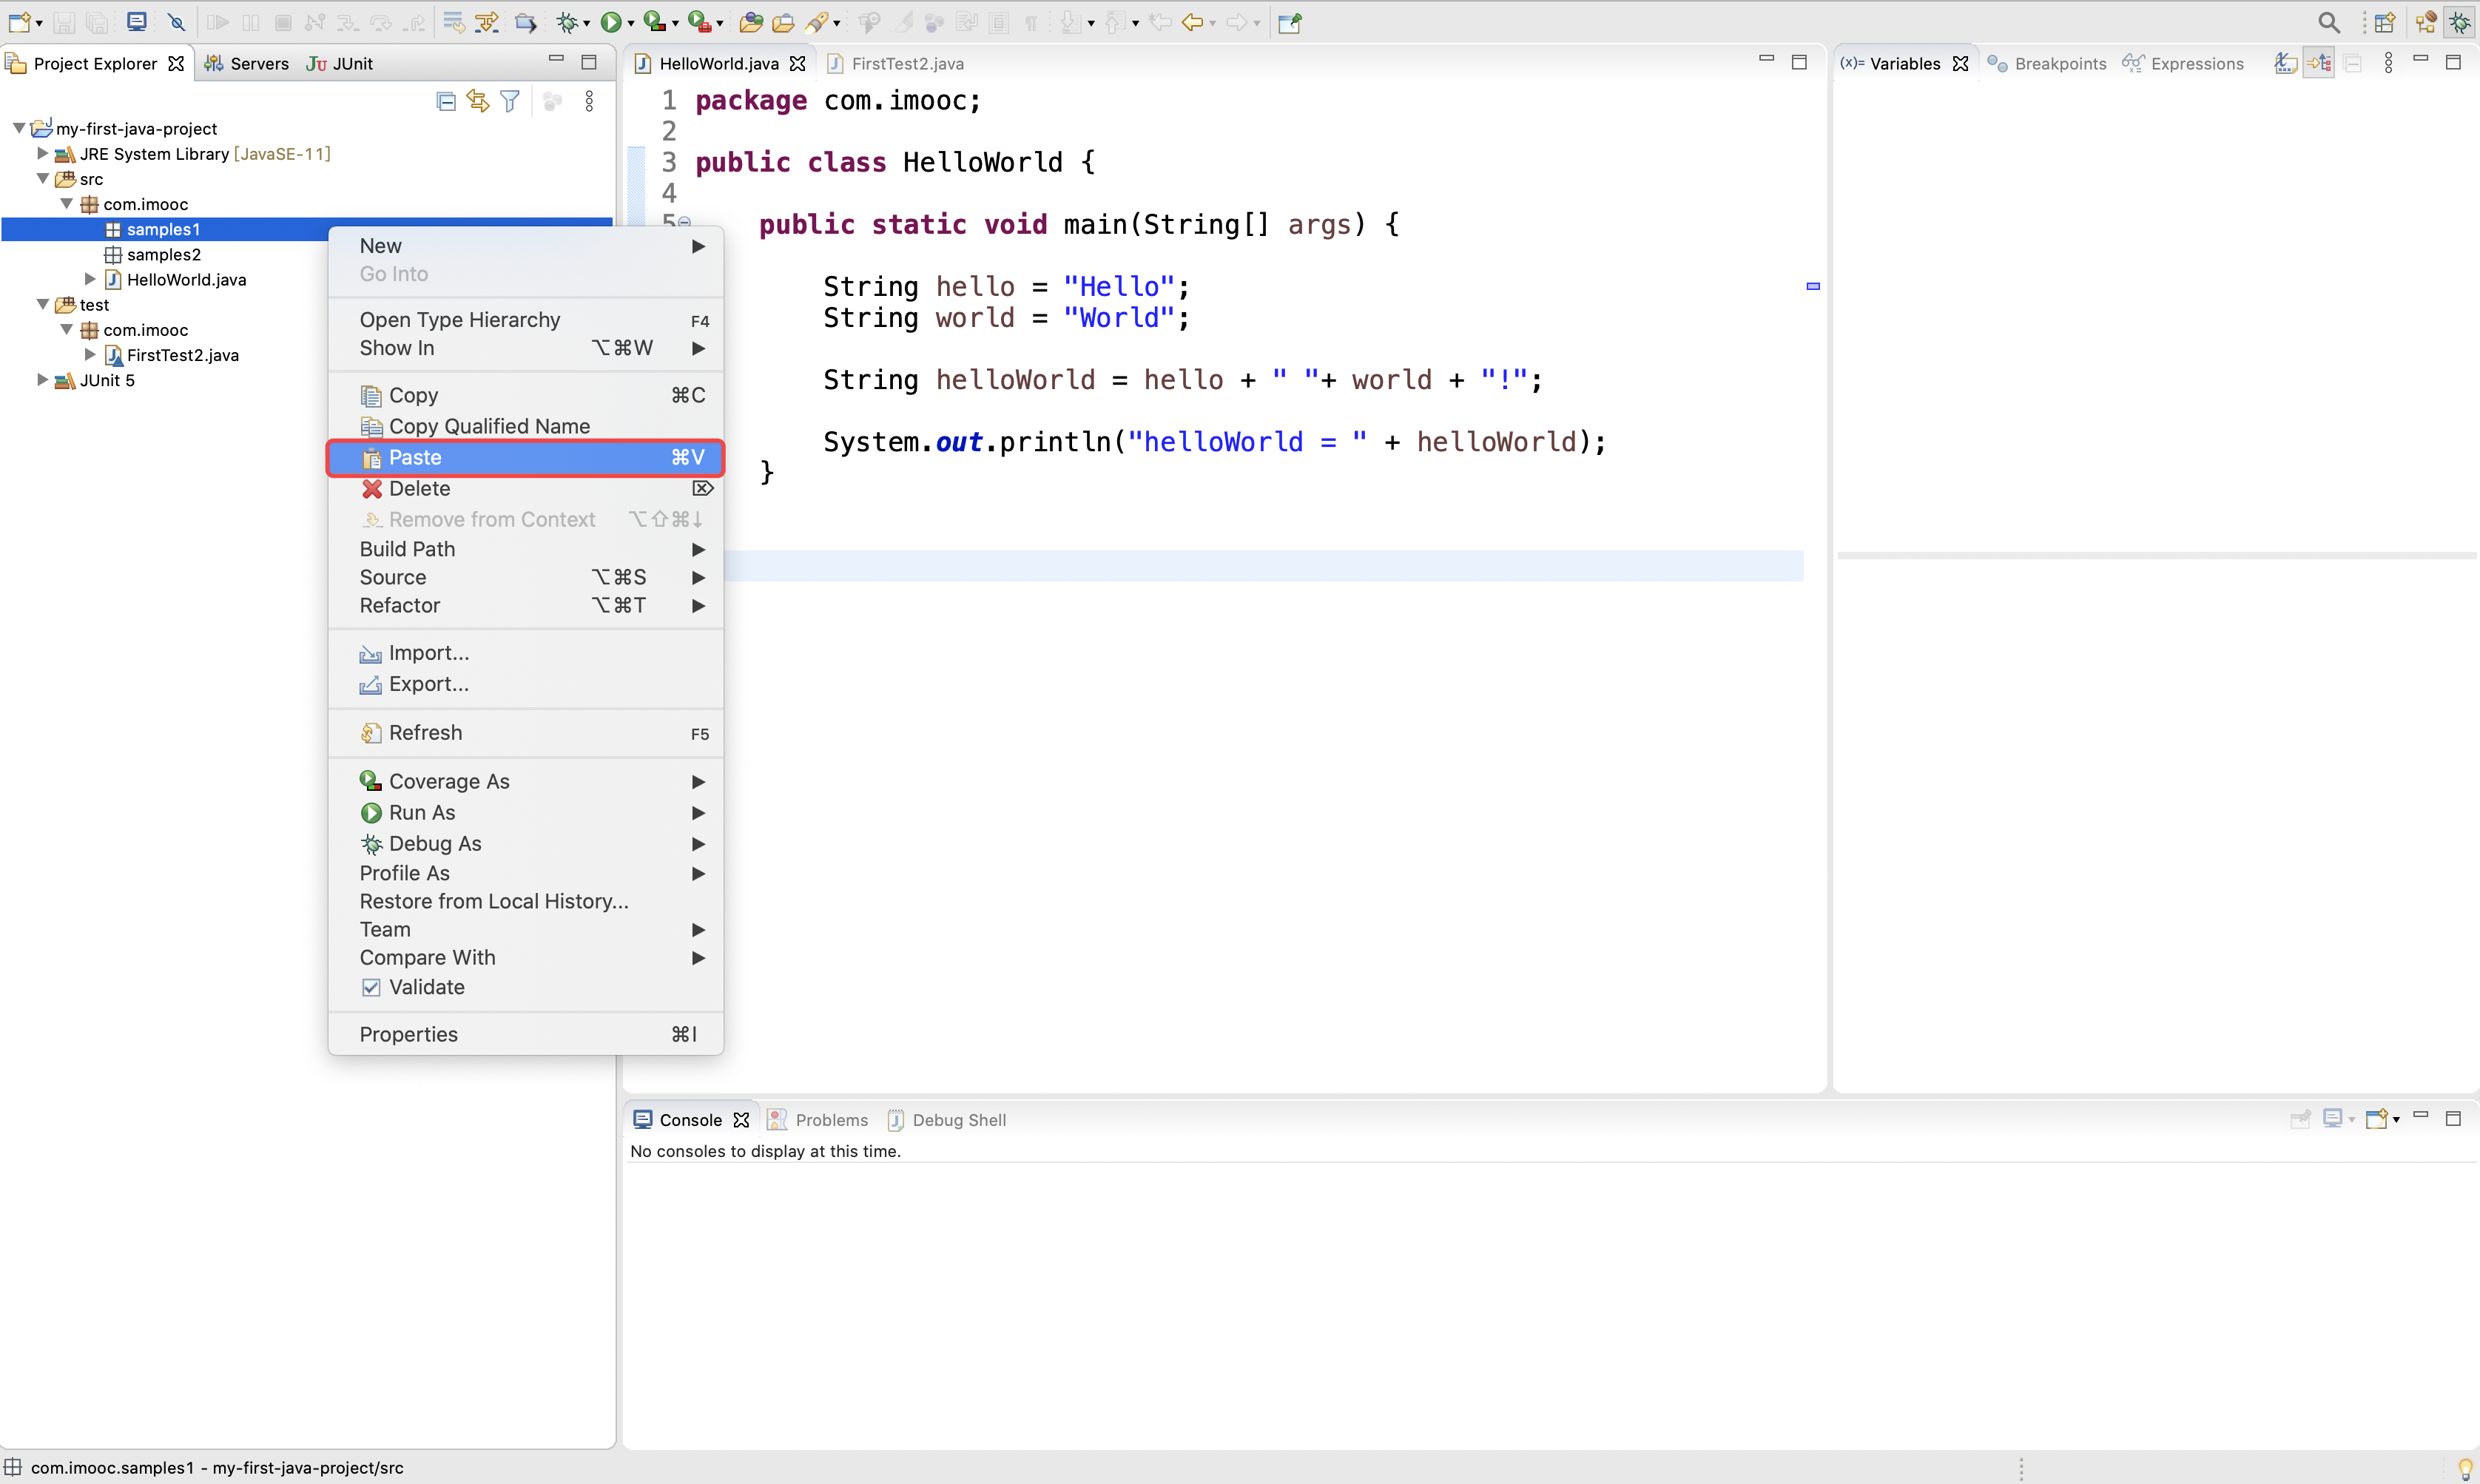
Task: Open Project Explorer view menu (three dots)
Action: [589, 101]
